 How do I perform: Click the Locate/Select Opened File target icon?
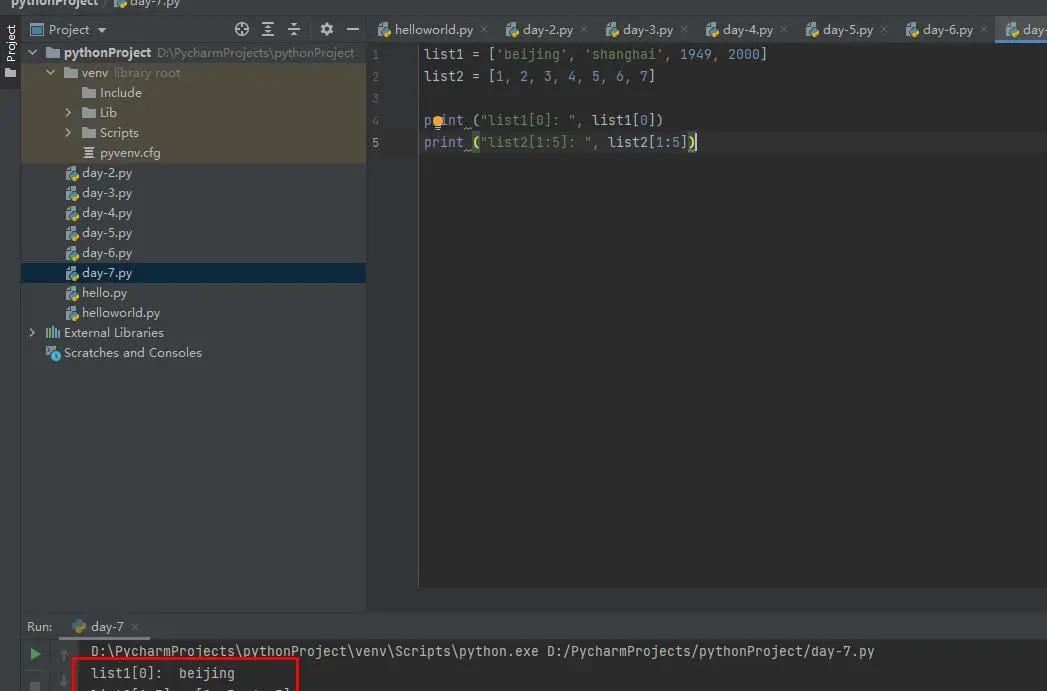pos(242,29)
